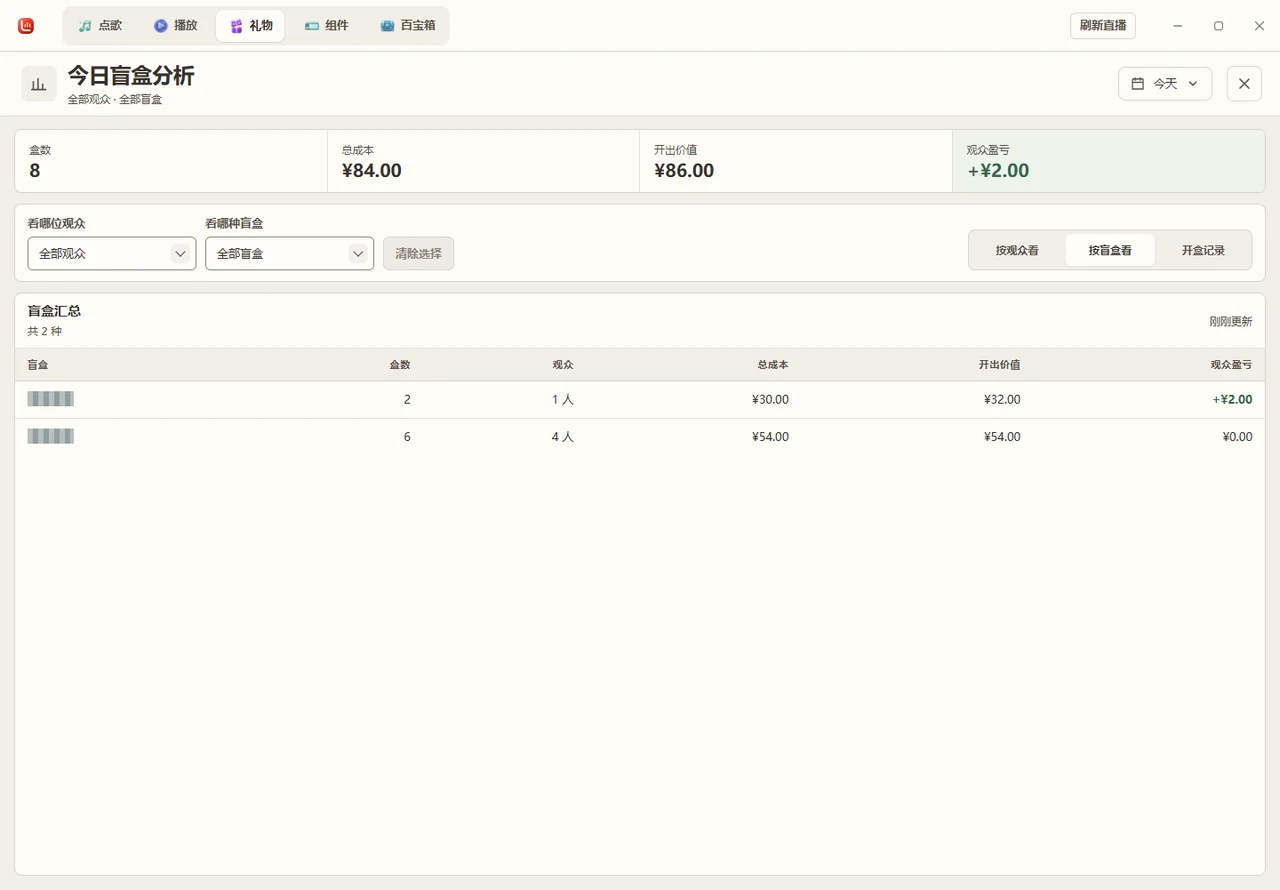The width and height of the screenshot is (1280, 890).
Task: Click the 盲盒 column header
Action: coord(38,365)
